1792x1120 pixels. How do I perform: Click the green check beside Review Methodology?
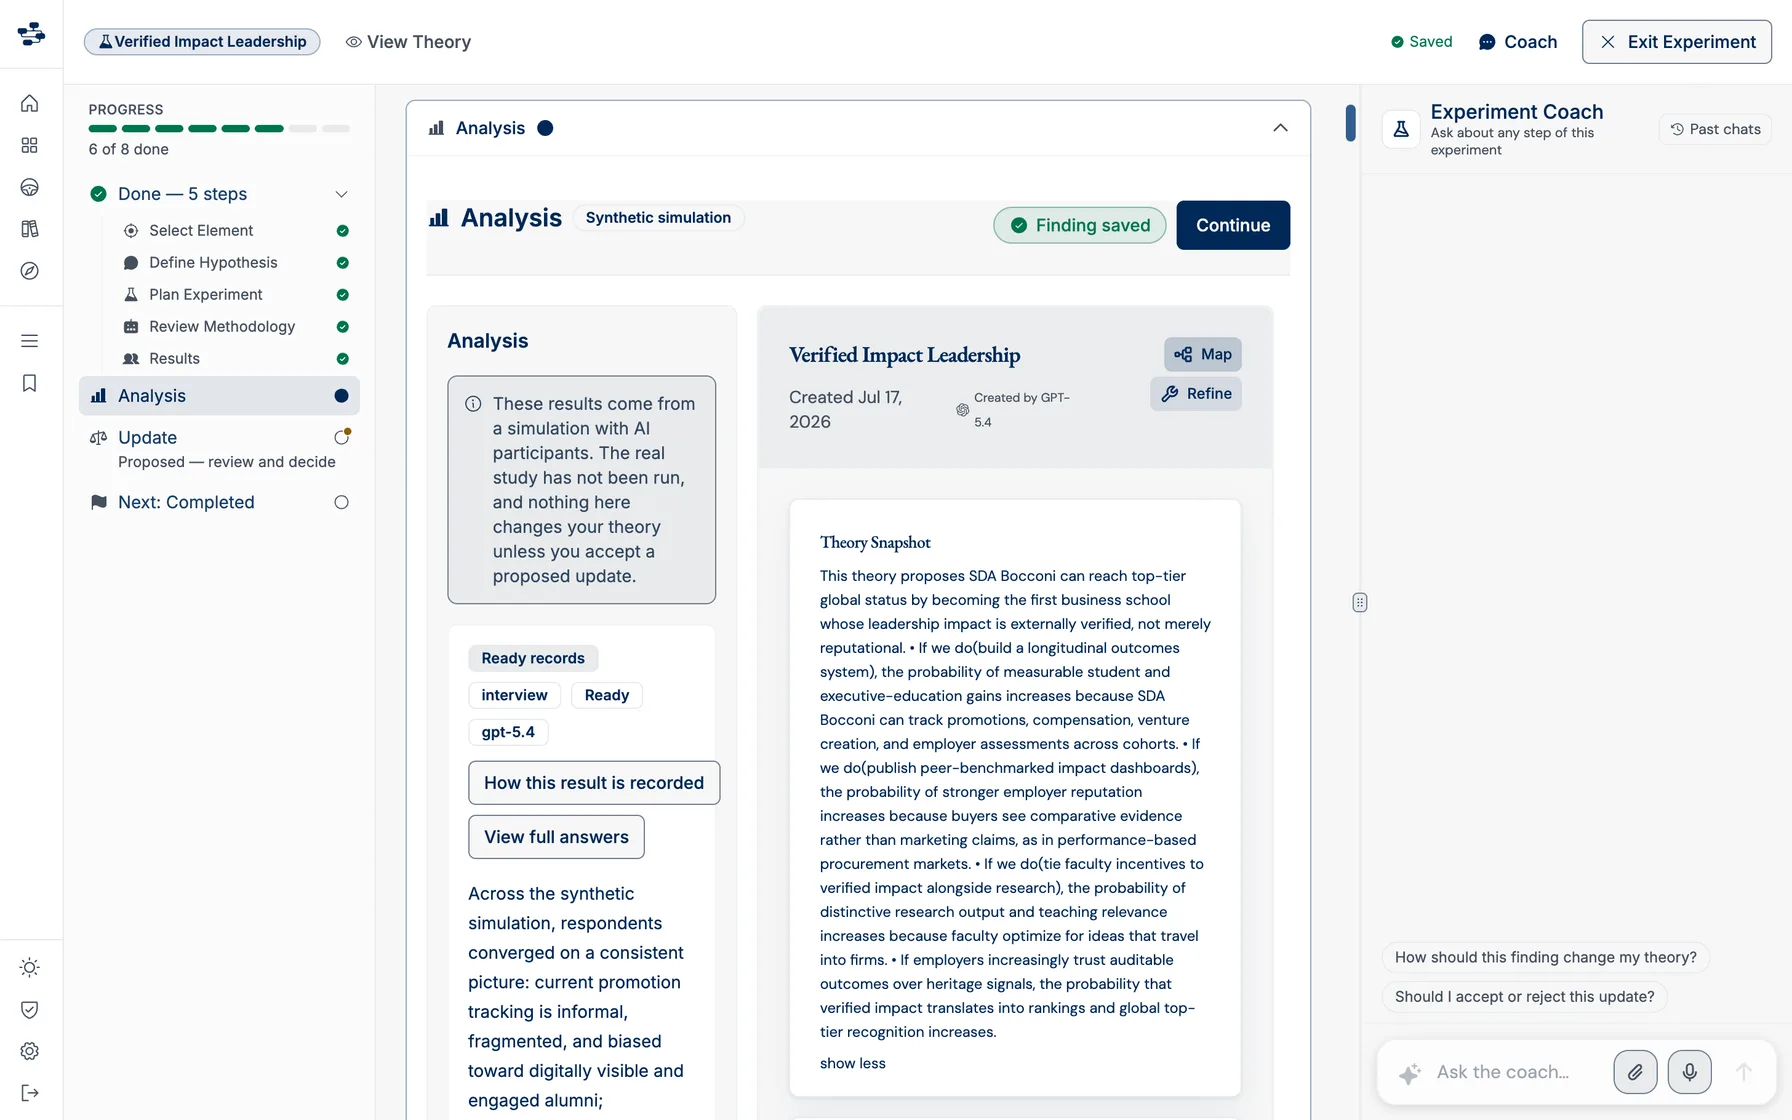pyautogui.click(x=343, y=327)
